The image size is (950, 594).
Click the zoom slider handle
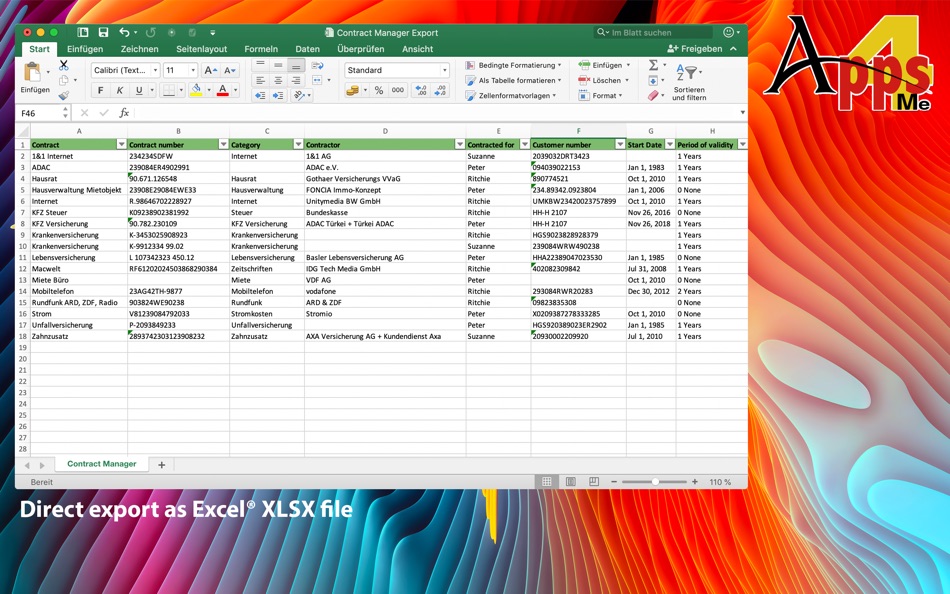coord(655,482)
